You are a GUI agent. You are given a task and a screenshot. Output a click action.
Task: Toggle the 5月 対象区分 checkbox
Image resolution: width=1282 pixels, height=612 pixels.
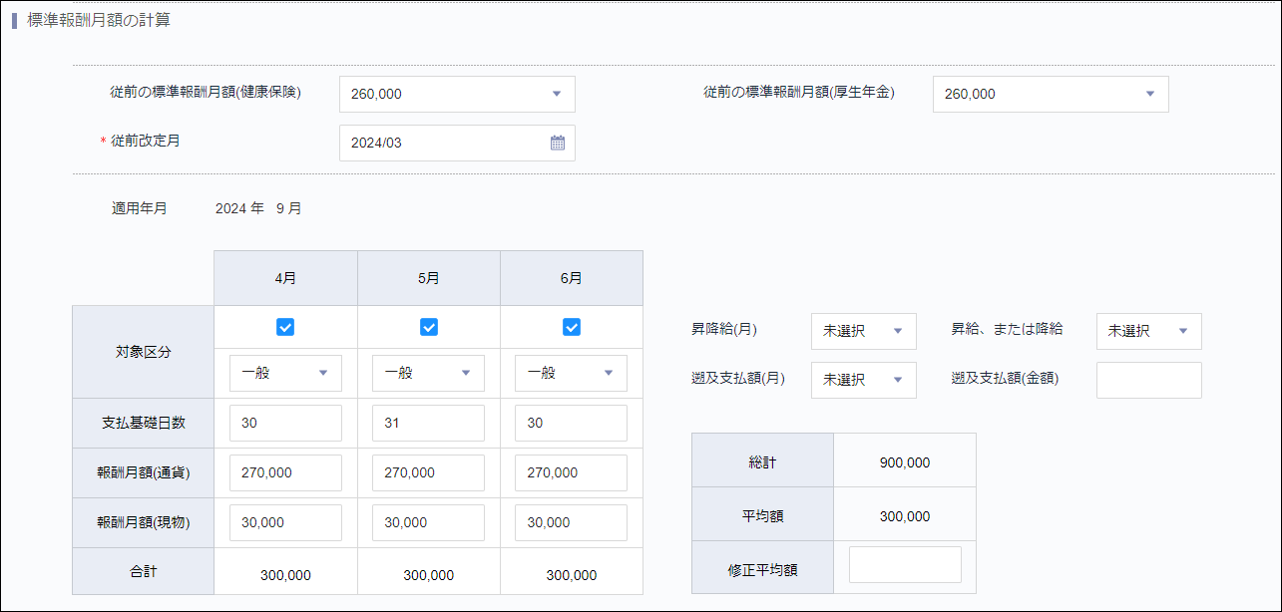pos(429,327)
